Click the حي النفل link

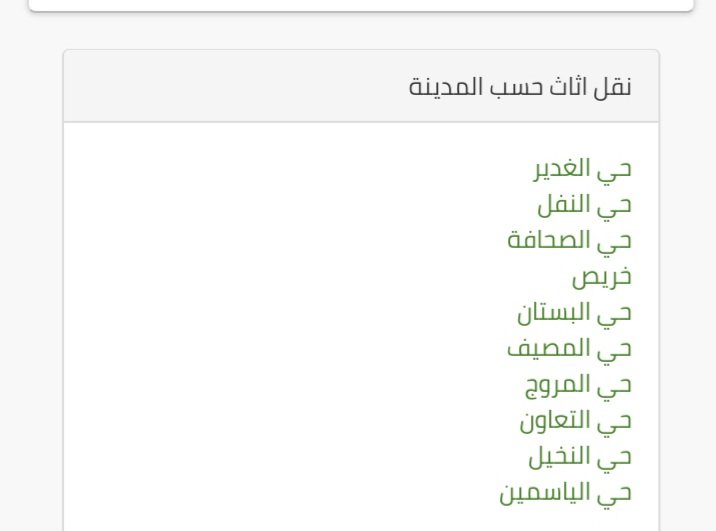tap(585, 205)
